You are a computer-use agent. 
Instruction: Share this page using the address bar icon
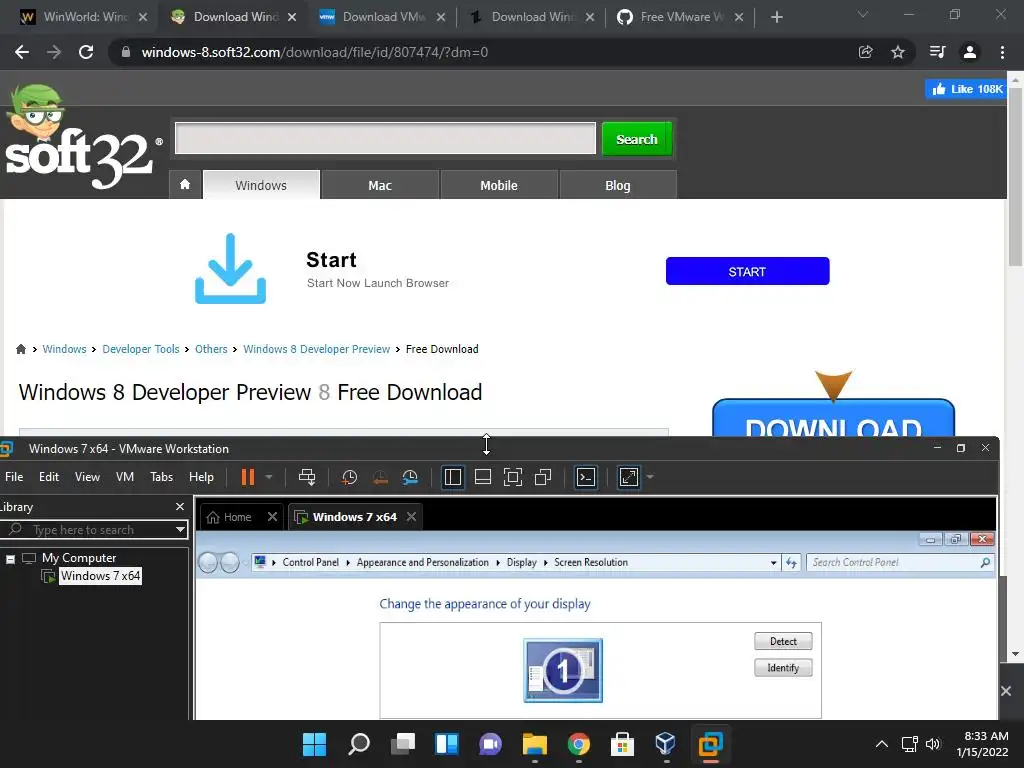click(865, 52)
